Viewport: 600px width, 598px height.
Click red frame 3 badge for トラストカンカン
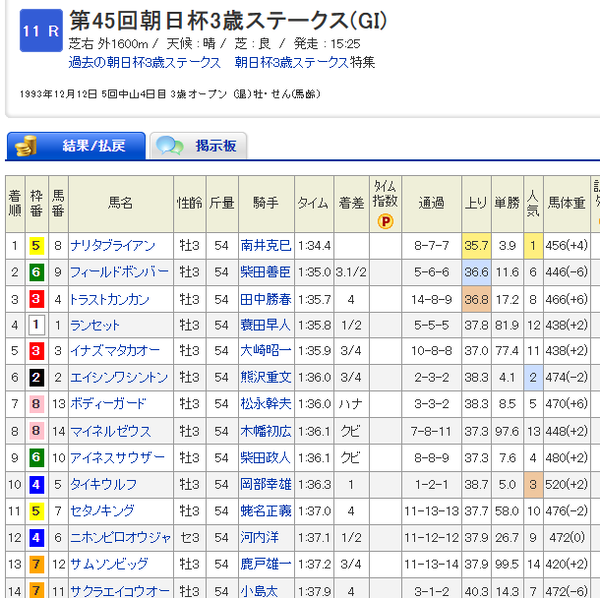click(x=36, y=299)
